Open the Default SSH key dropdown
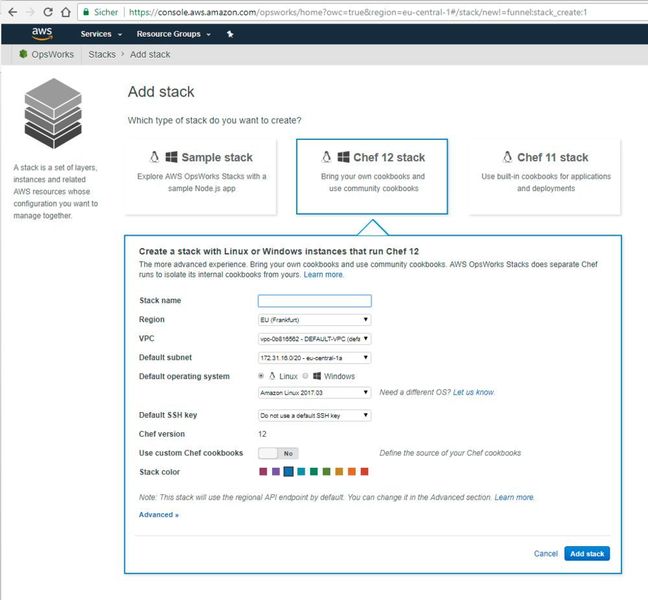Viewport: 648px width, 600px height. 314,415
